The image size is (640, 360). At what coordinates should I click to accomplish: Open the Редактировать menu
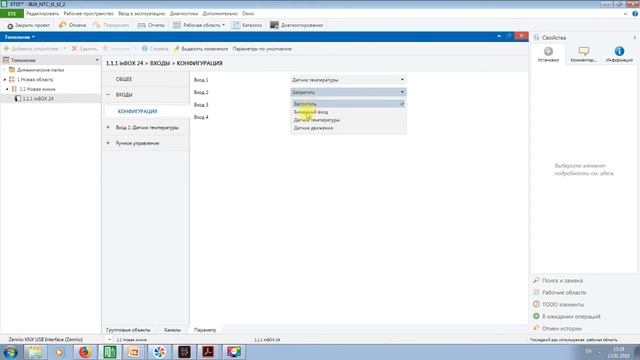[42, 13]
